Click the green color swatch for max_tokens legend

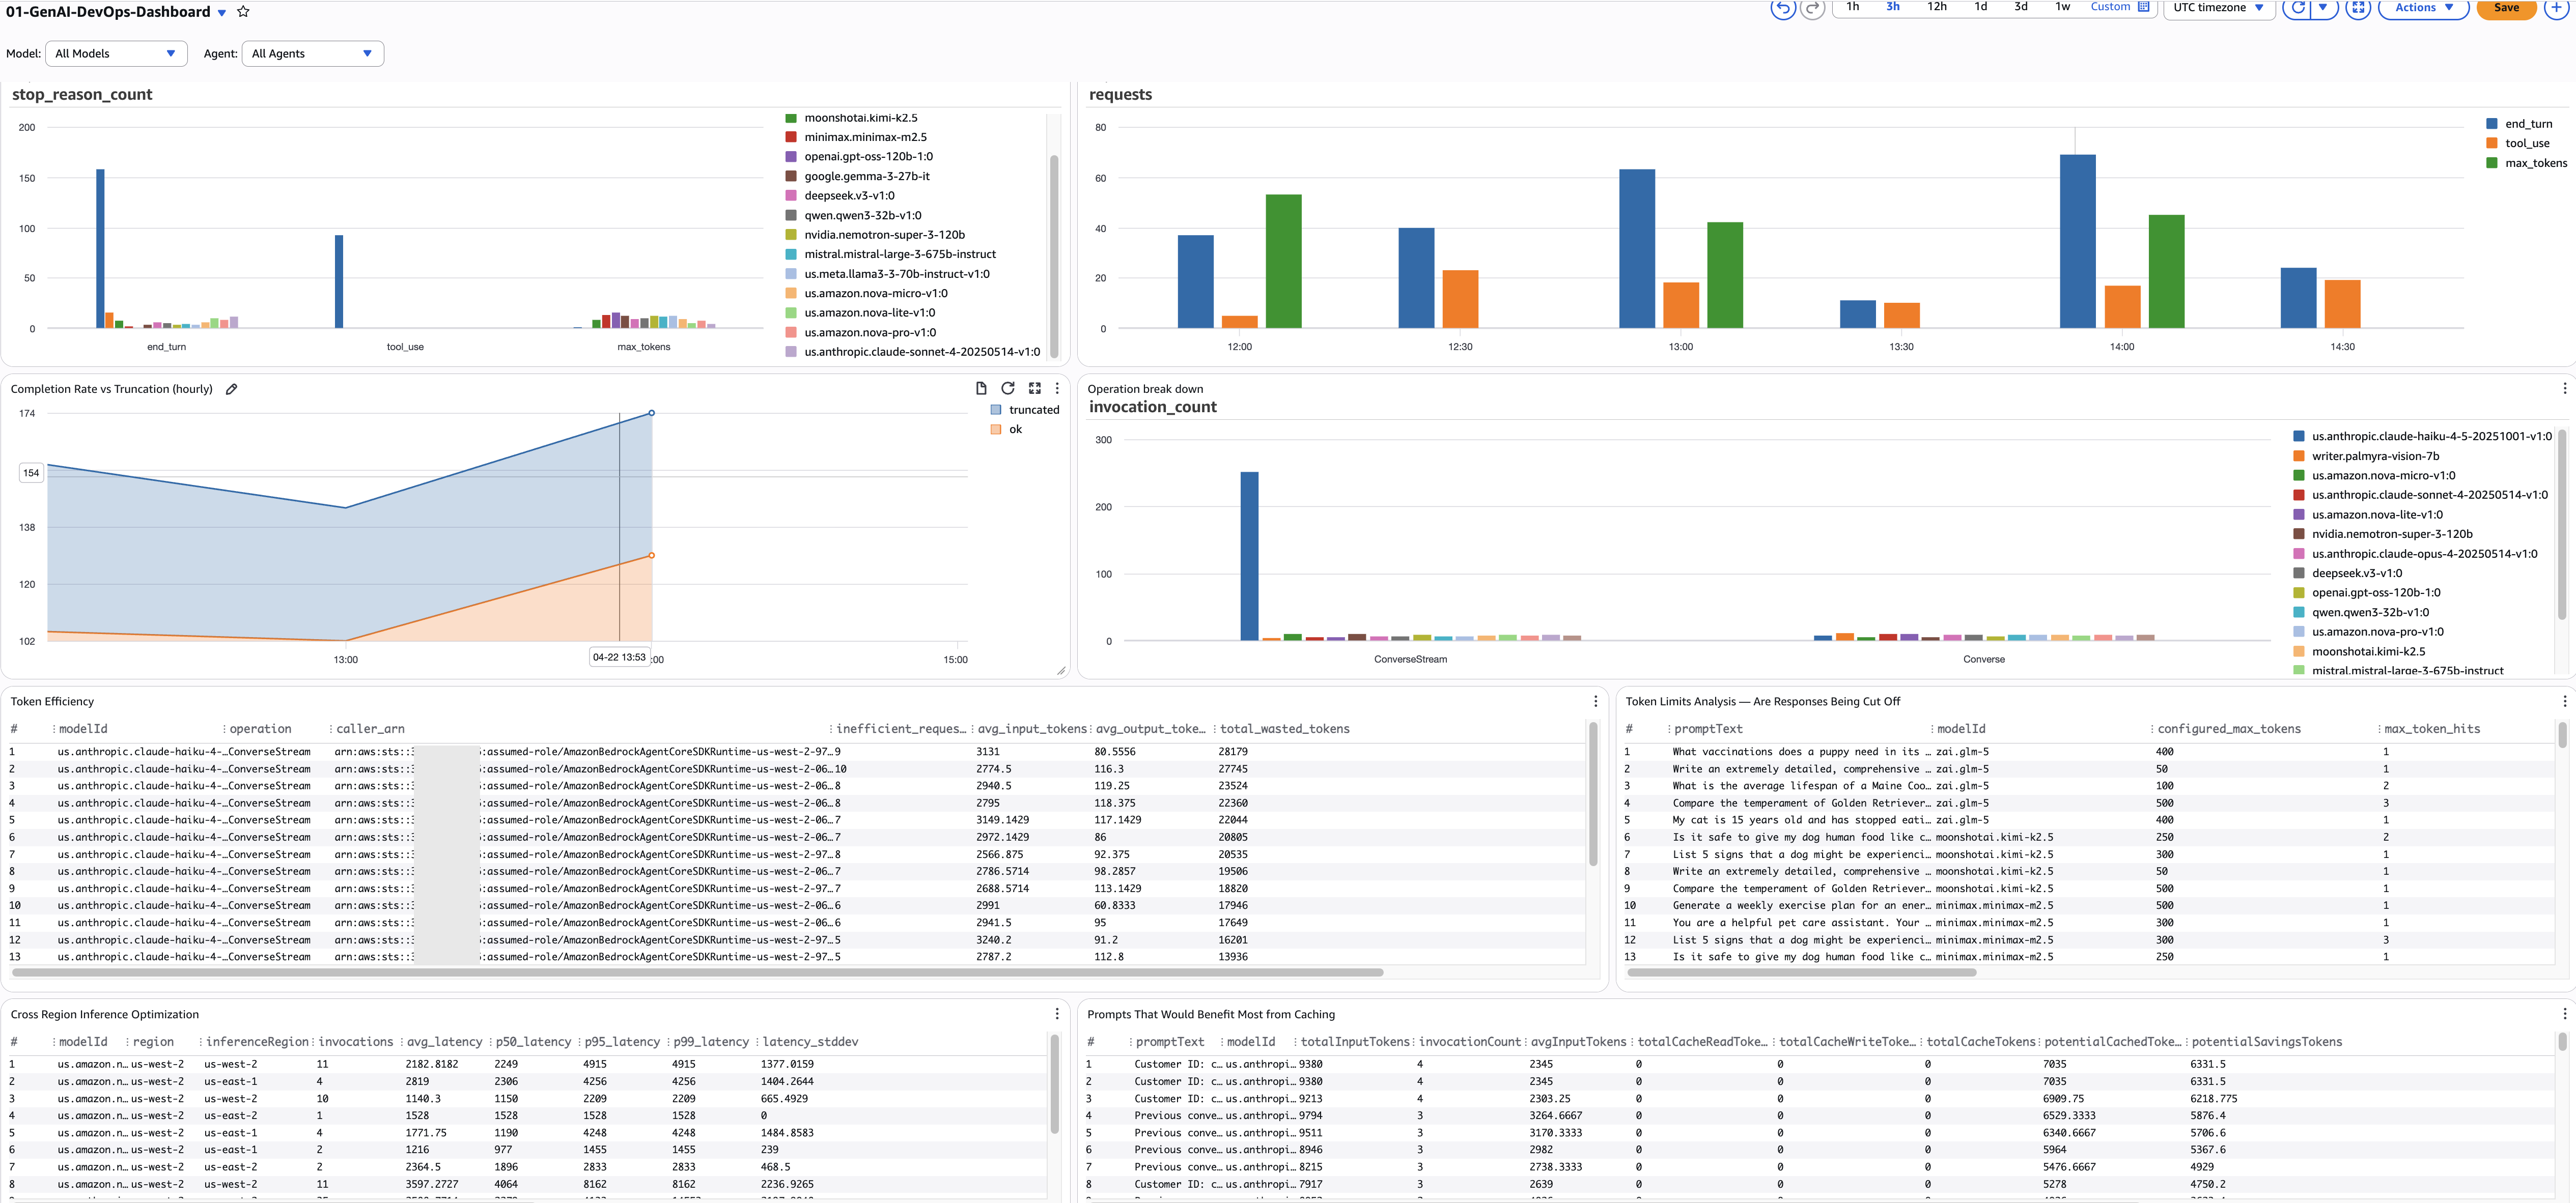pyautogui.click(x=2492, y=162)
